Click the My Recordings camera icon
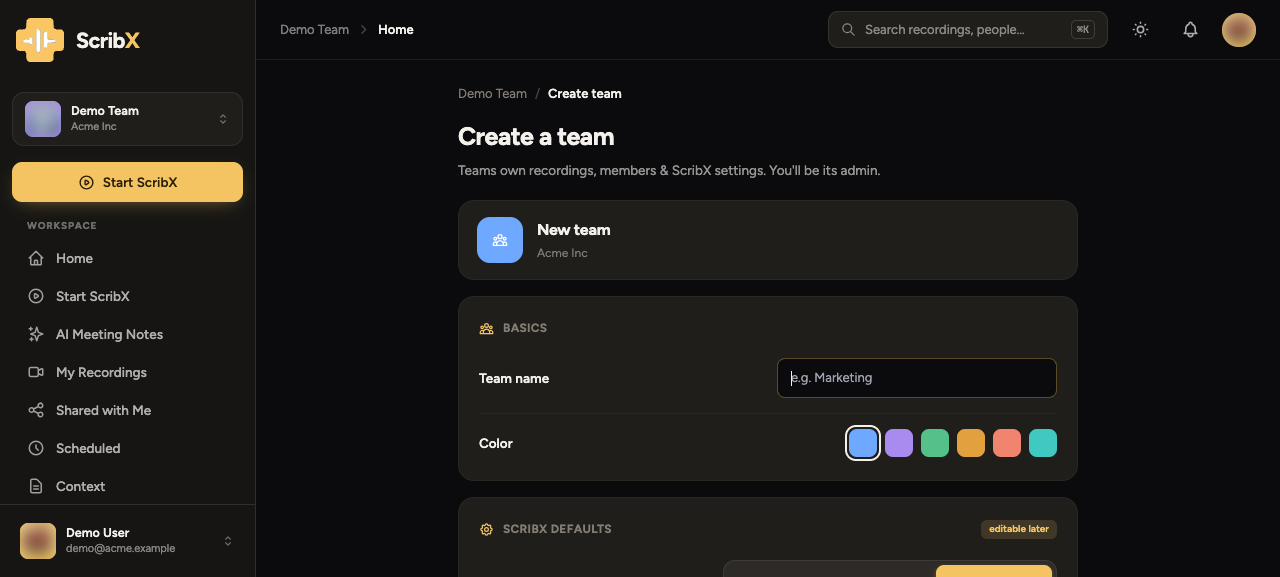This screenshot has width=1280, height=577. tap(36, 372)
